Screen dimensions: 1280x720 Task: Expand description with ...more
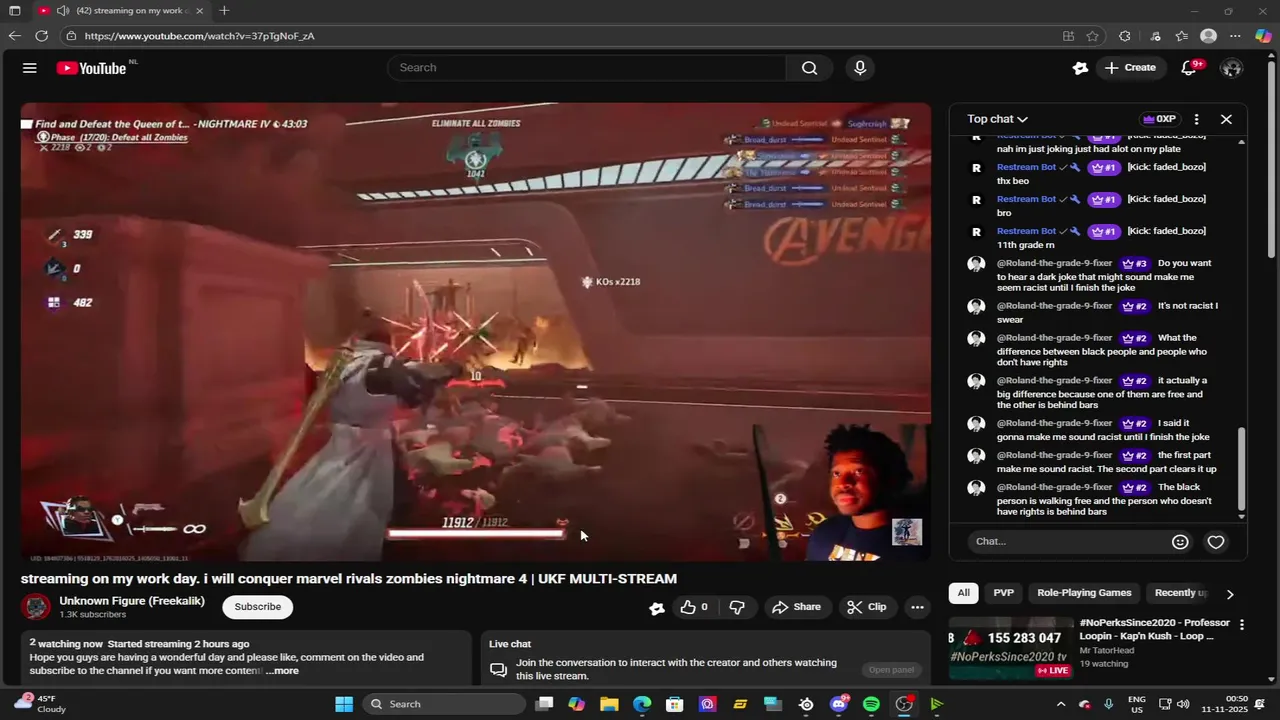[x=282, y=671]
